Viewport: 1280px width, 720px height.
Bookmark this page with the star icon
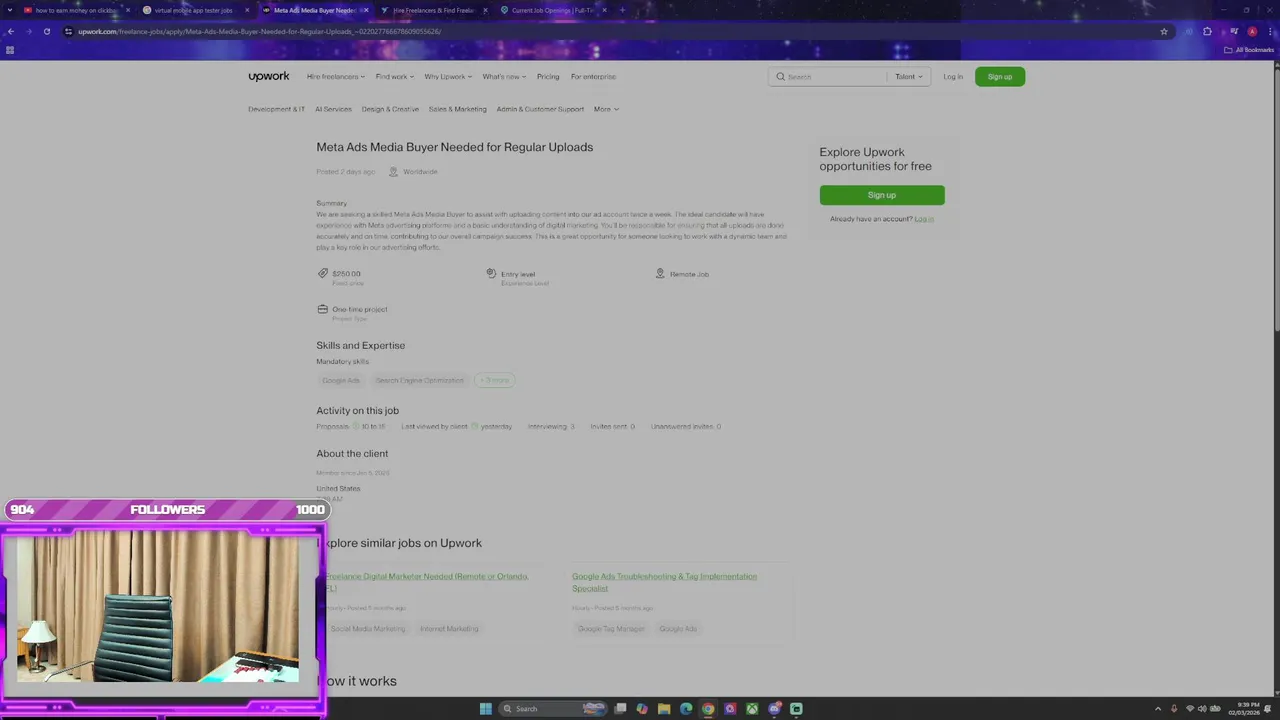1164,31
